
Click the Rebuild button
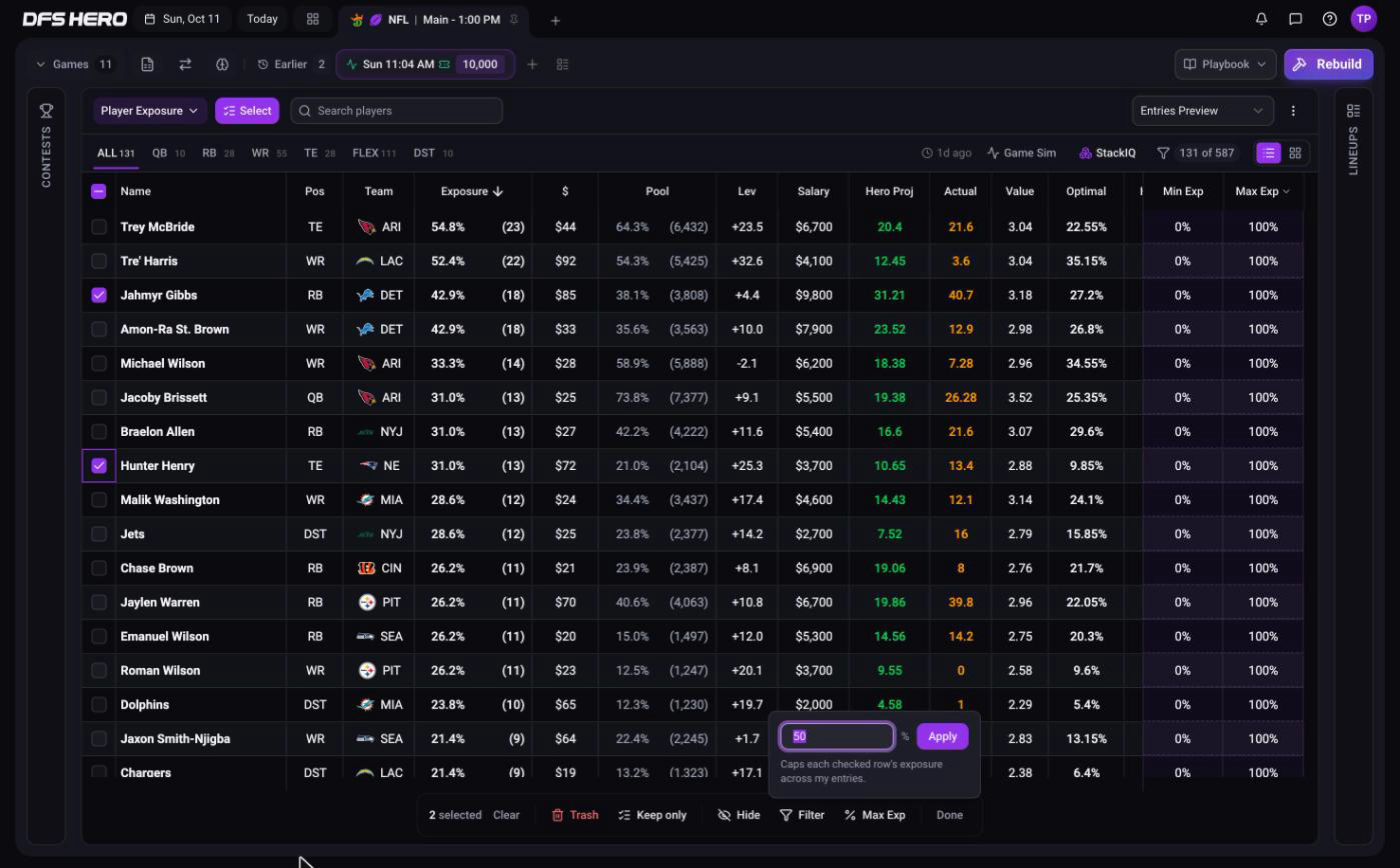[x=1328, y=64]
